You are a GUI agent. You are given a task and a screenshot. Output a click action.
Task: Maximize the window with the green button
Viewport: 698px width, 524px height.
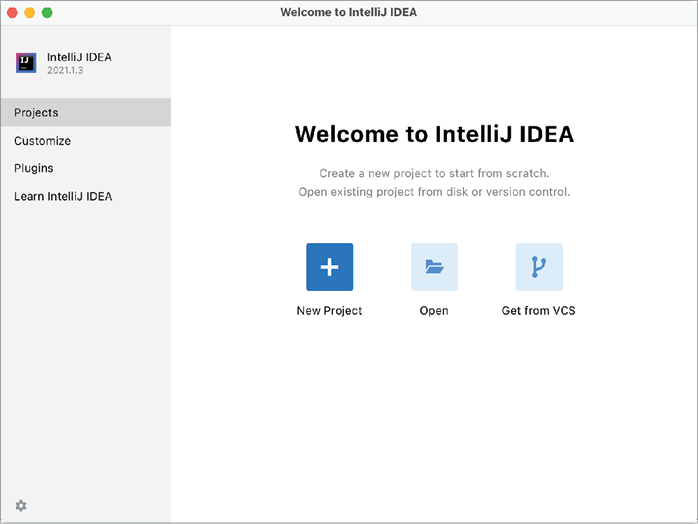[47, 12]
